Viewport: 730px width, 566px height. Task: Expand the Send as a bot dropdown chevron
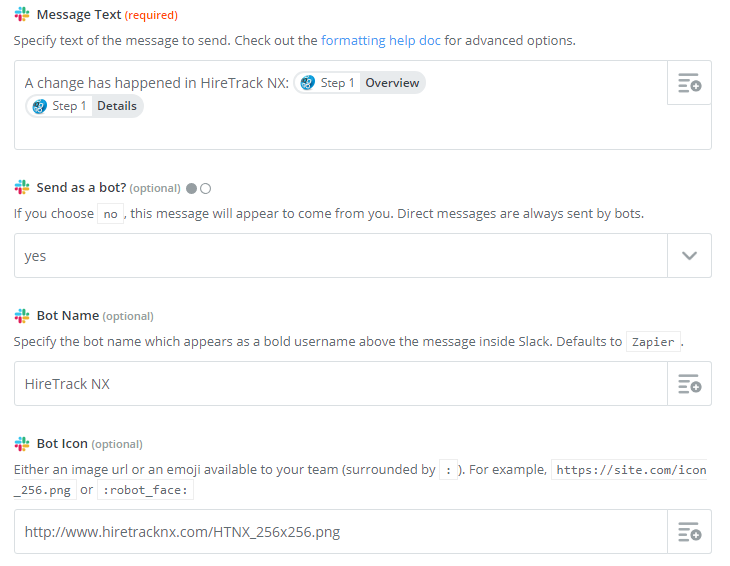(x=689, y=256)
